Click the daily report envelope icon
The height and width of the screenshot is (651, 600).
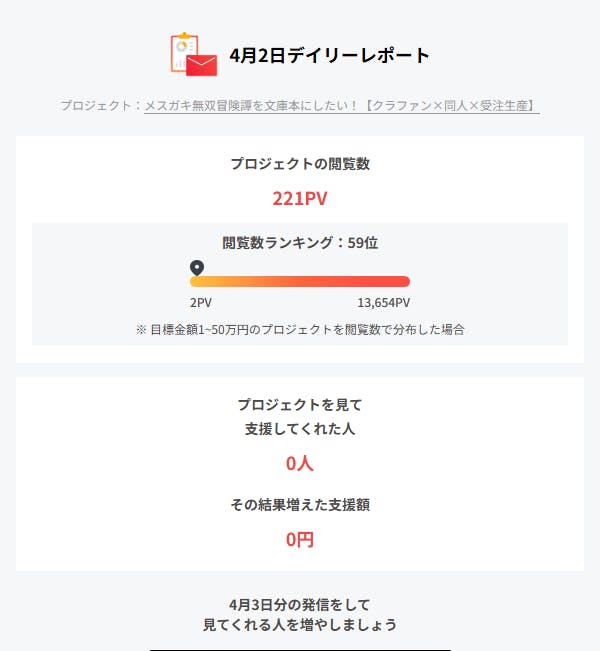(194, 54)
